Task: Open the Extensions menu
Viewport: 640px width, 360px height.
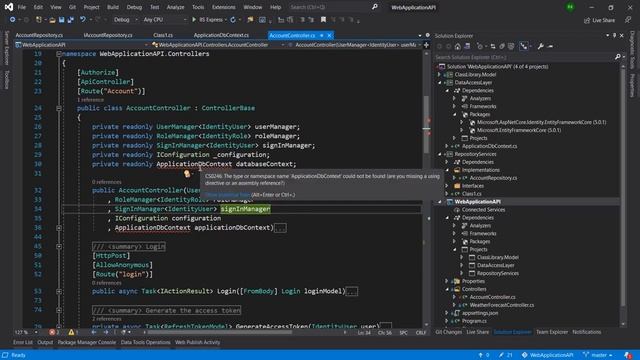Action: pyautogui.click(x=223, y=7)
